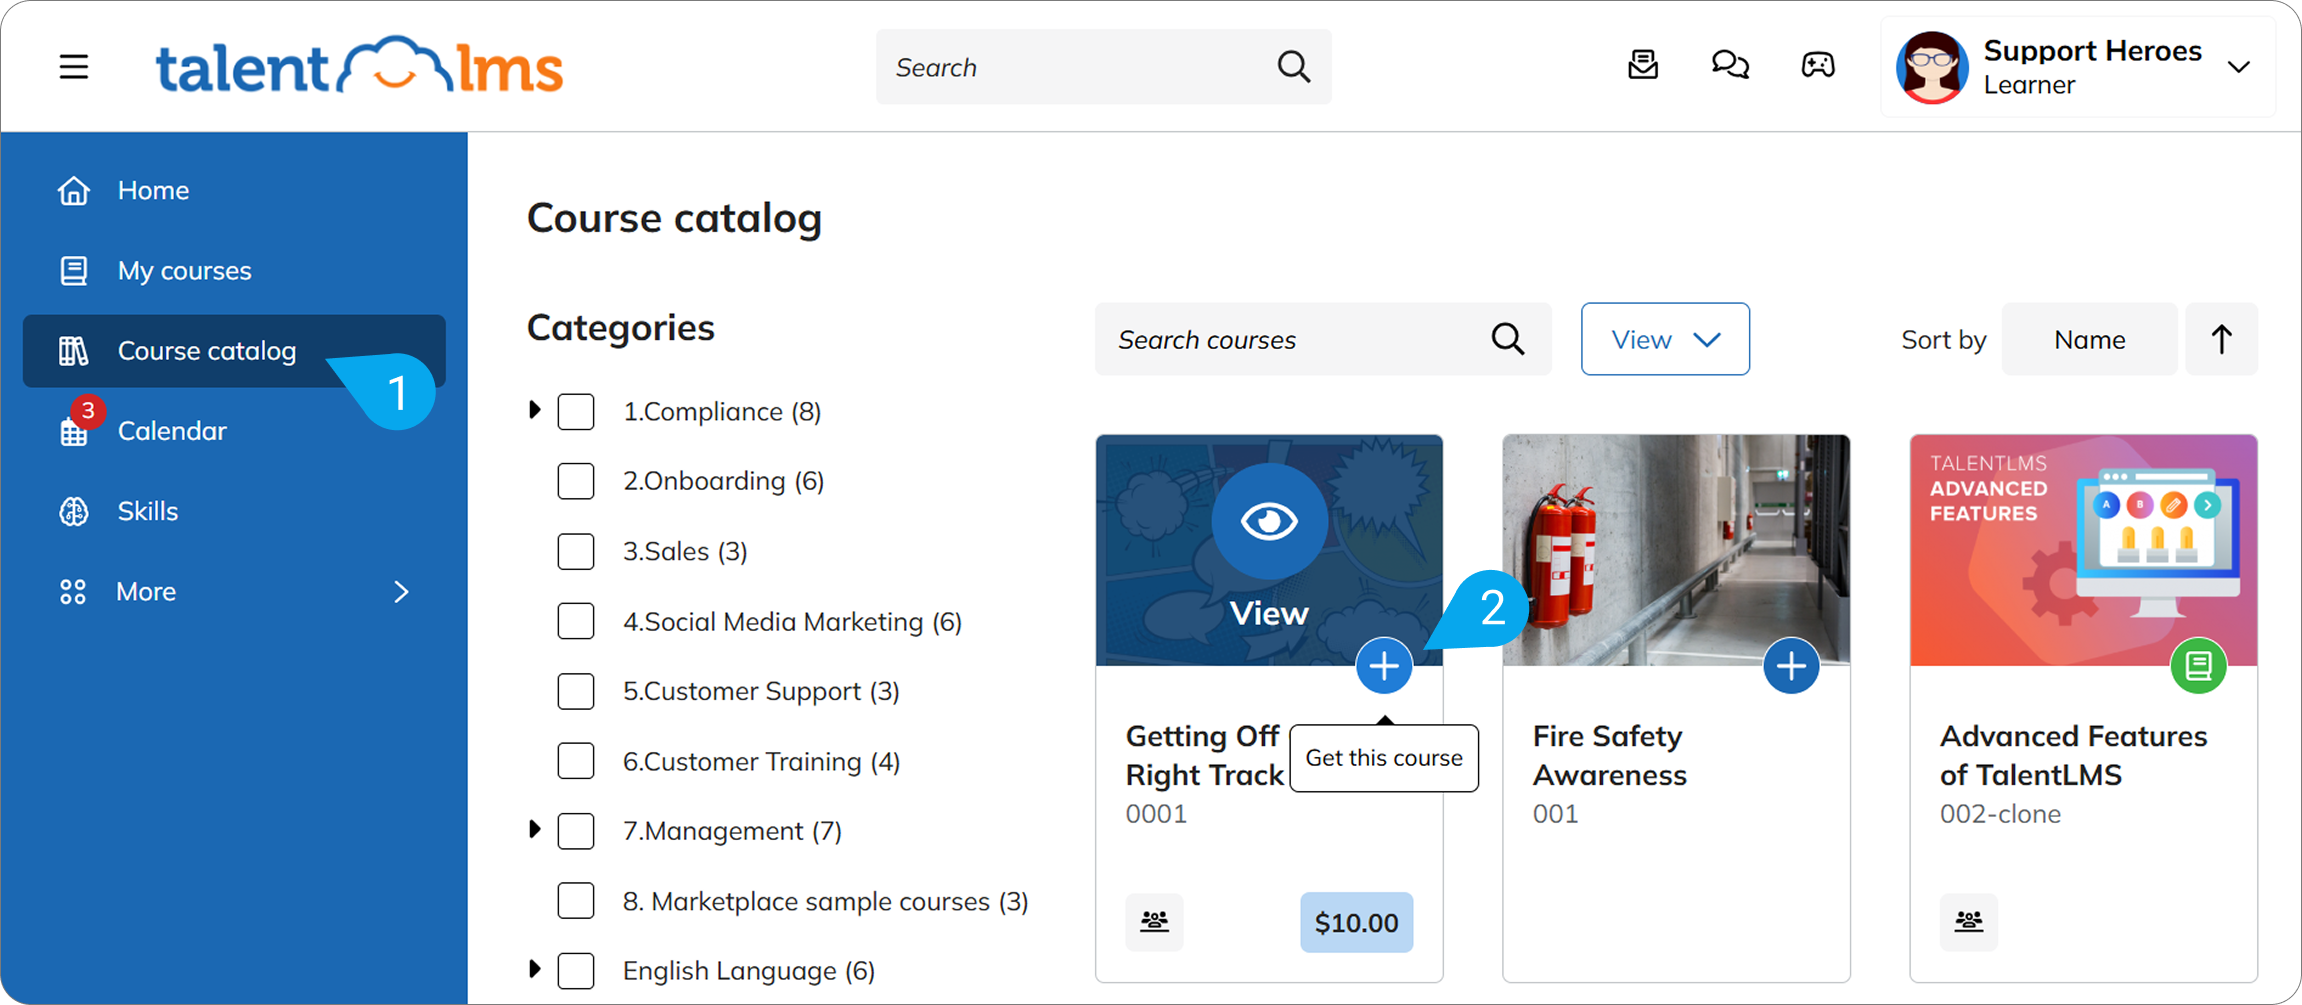Add Fire Safety Awareness course with plus
The image size is (2302, 1005).
1791,666
